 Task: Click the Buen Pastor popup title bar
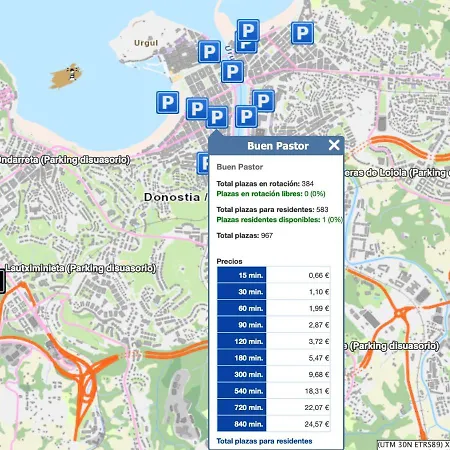pyautogui.click(x=276, y=146)
